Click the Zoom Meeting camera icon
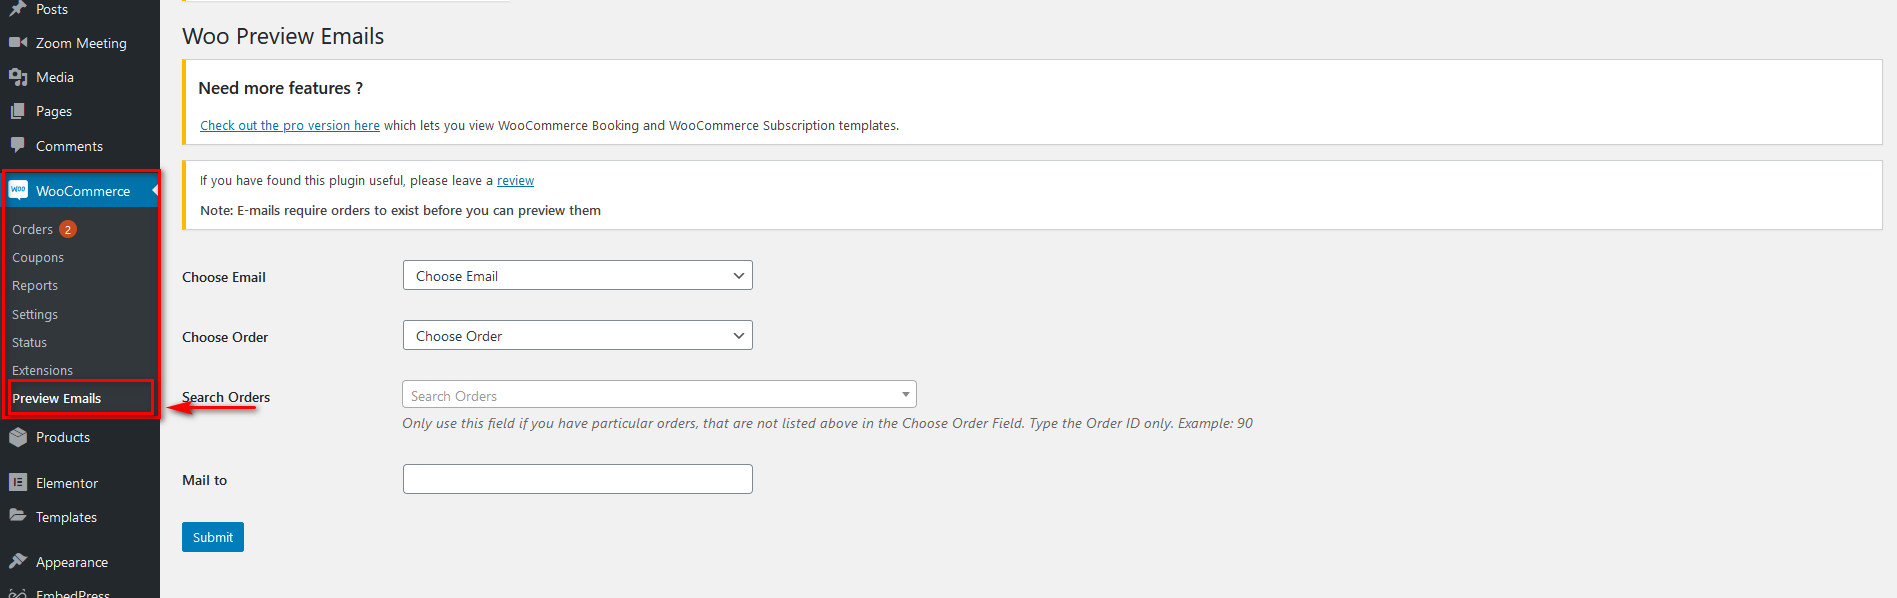Screen dimensions: 1897x598 click(18, 43)
